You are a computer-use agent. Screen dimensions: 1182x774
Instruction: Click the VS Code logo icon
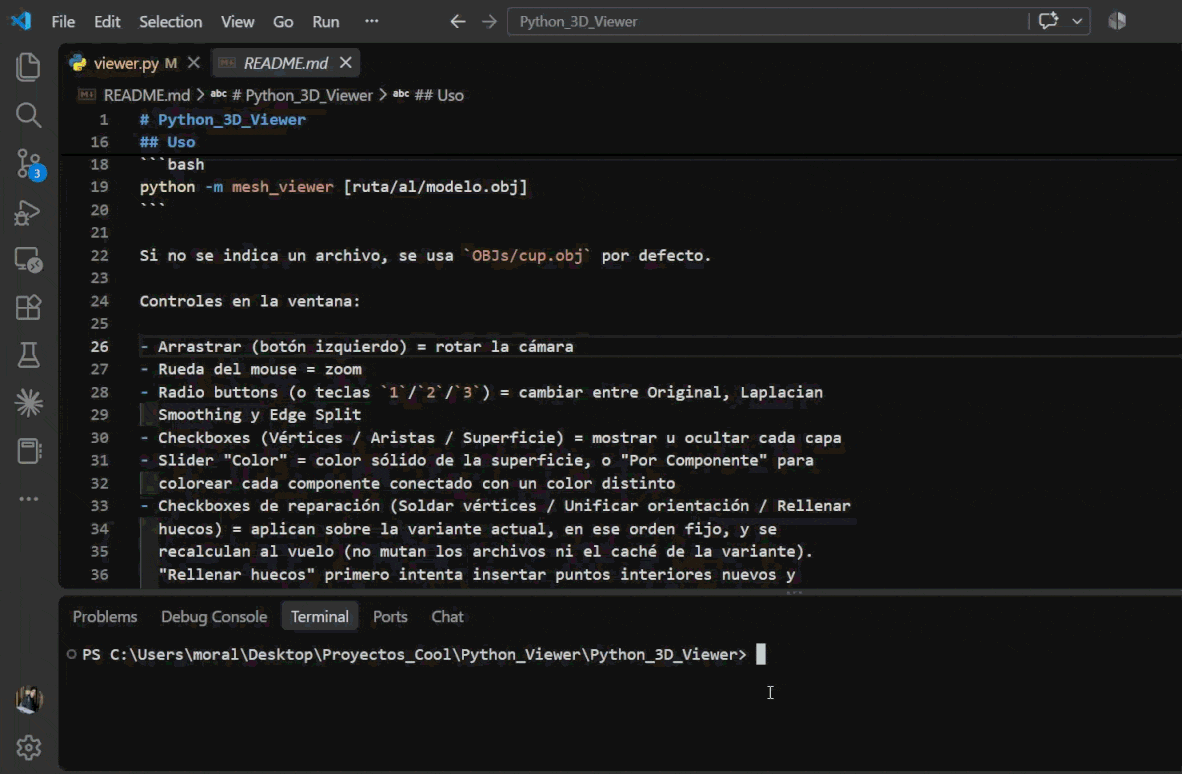pyautogui.click(x=21, y=20)
